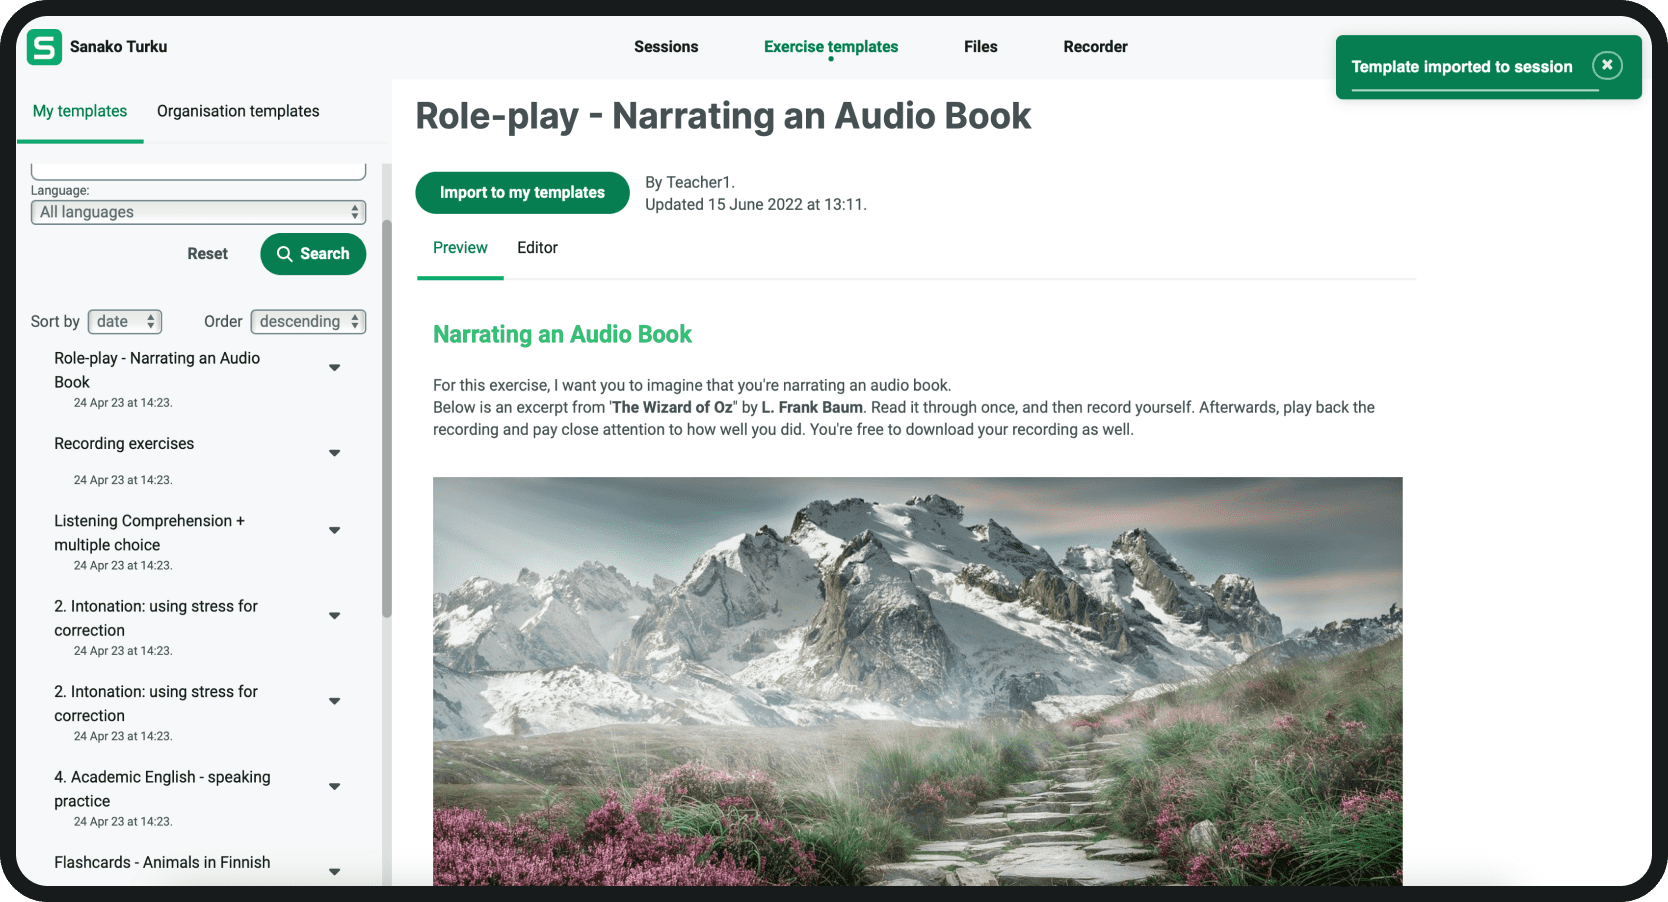Open the Editor tab

click(537, 248)
